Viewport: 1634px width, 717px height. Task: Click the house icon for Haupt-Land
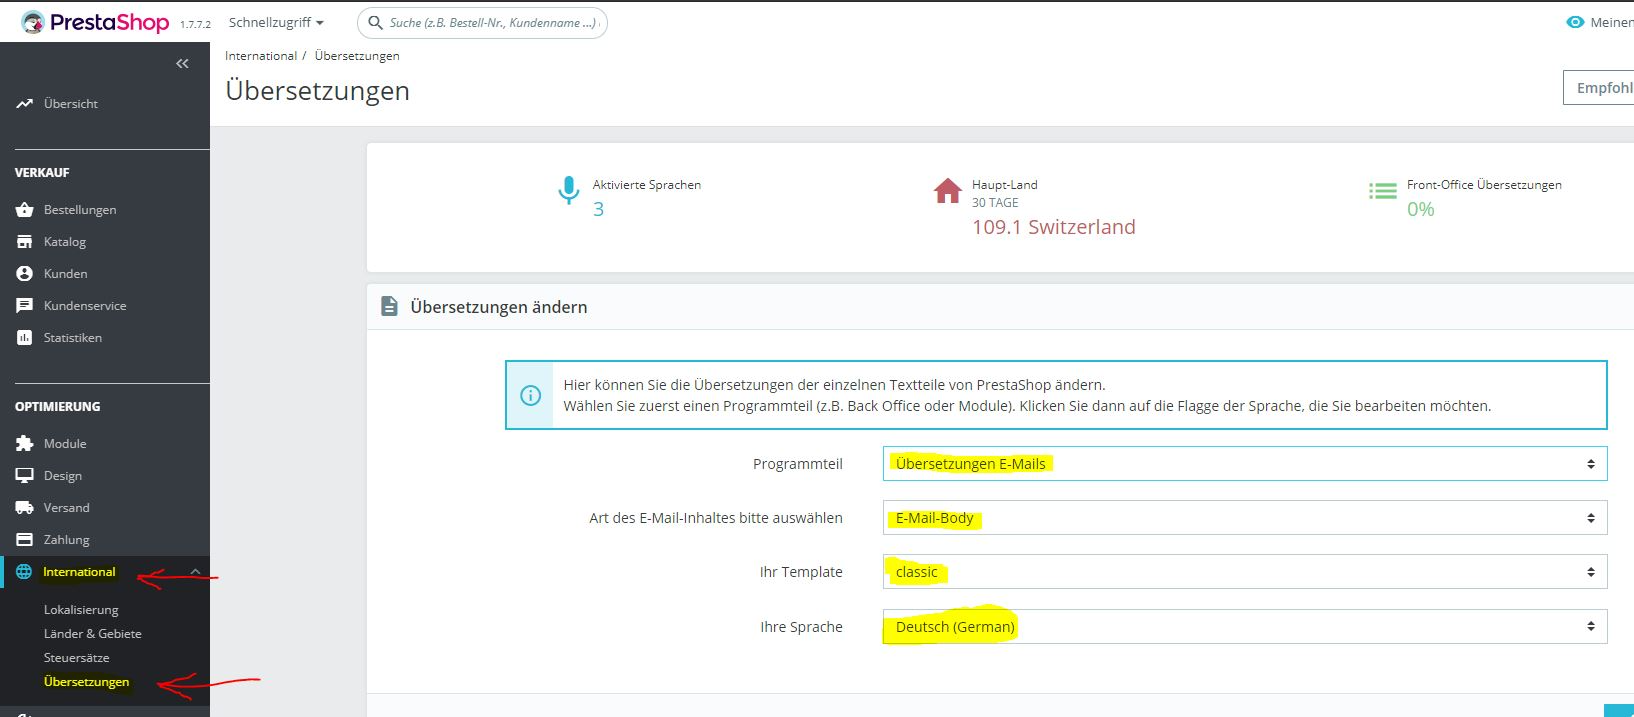[x=947, y=191]
